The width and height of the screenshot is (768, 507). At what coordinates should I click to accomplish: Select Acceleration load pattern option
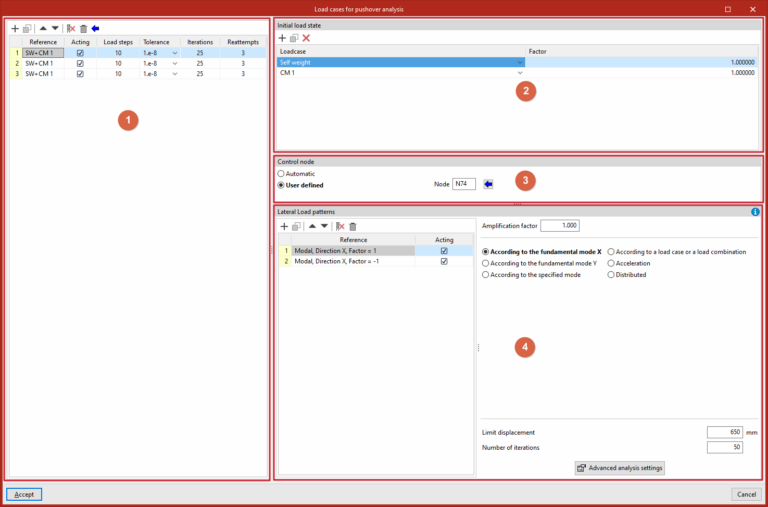629,263
